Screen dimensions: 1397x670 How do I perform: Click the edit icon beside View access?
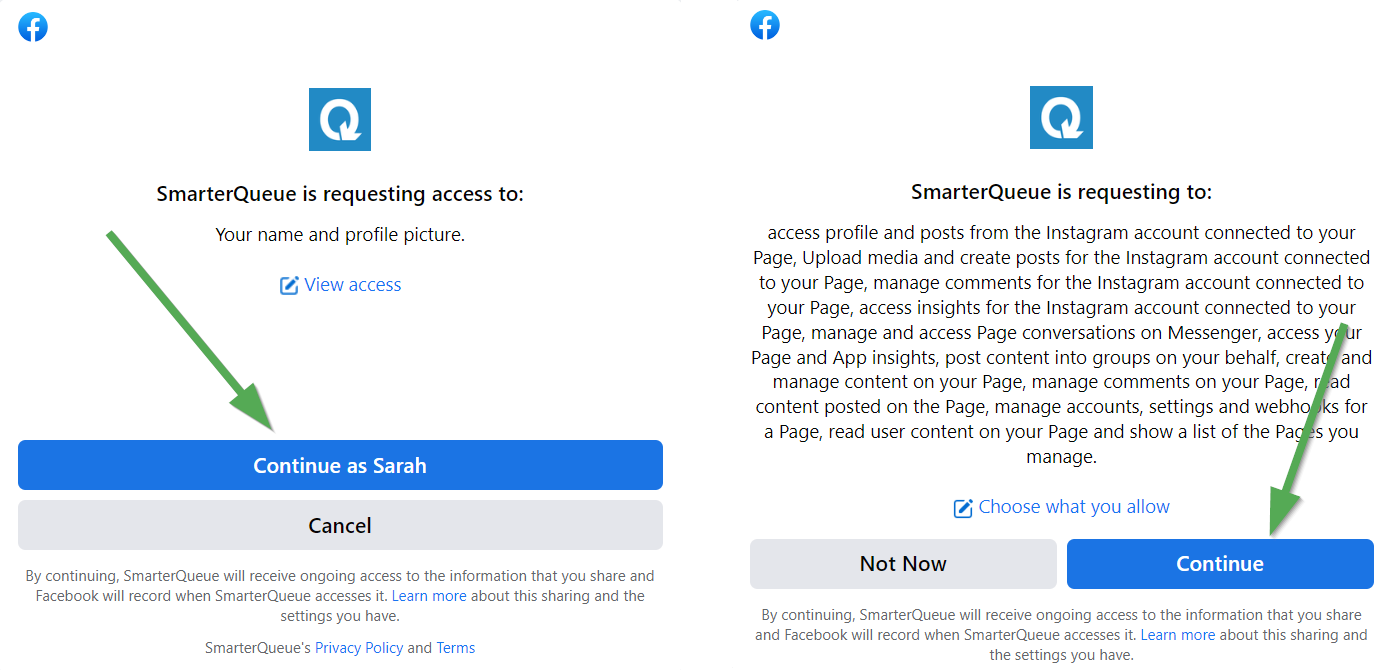pos(289,285)
